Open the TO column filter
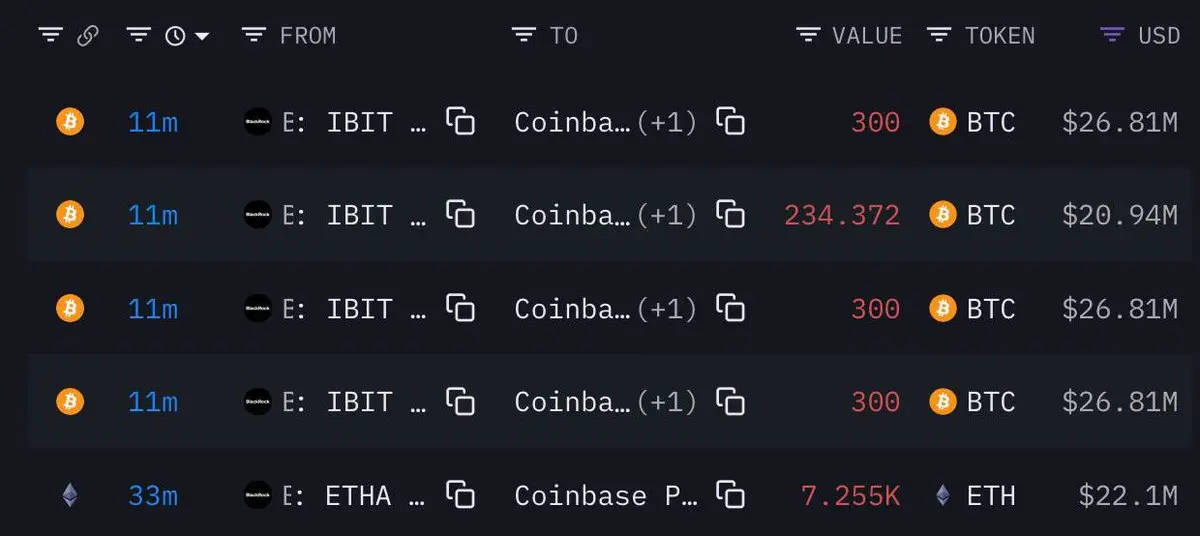Screen dimensions: 1200x536 coord(524,36)
